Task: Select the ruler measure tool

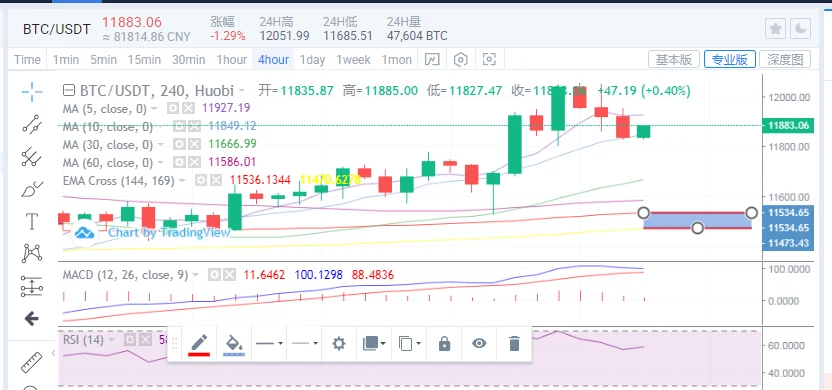Action: click(x=32, y=362)
